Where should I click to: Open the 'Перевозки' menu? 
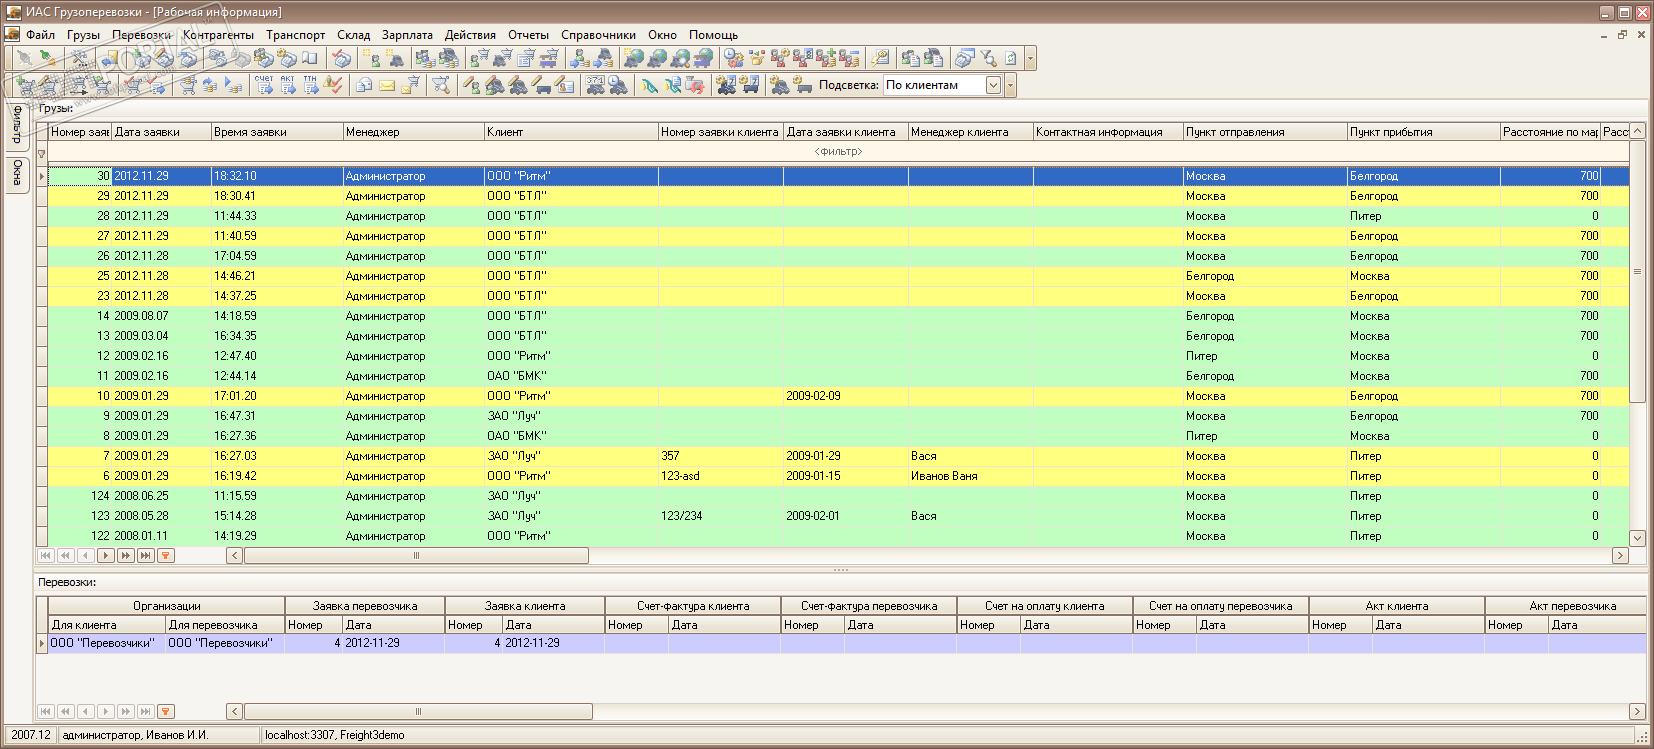141,34
